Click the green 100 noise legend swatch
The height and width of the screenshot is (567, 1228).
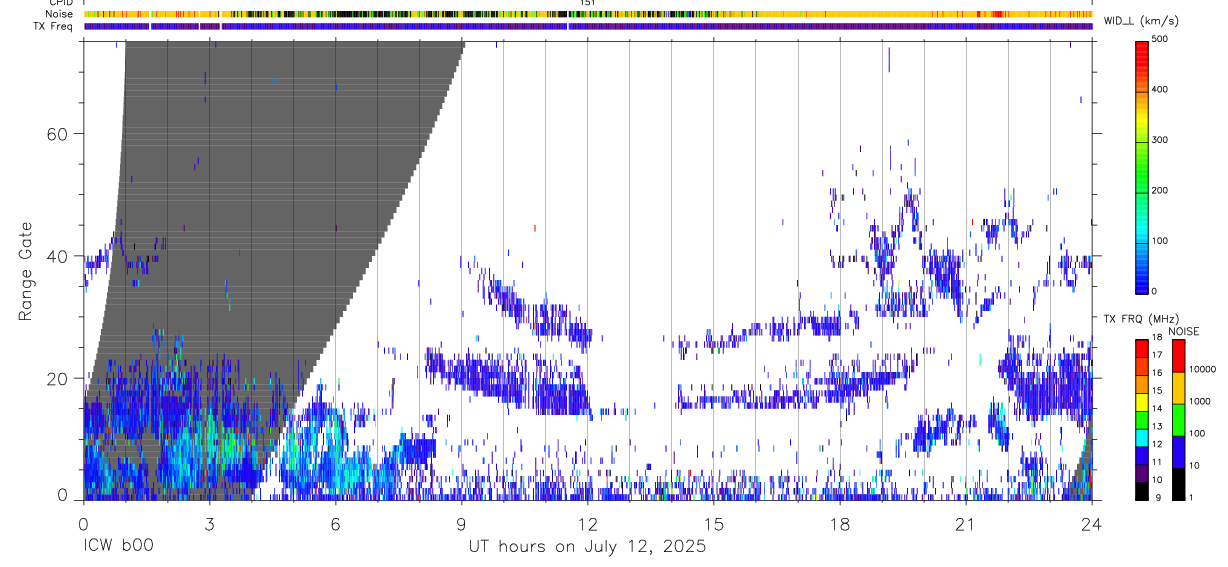pos(1177,419)
